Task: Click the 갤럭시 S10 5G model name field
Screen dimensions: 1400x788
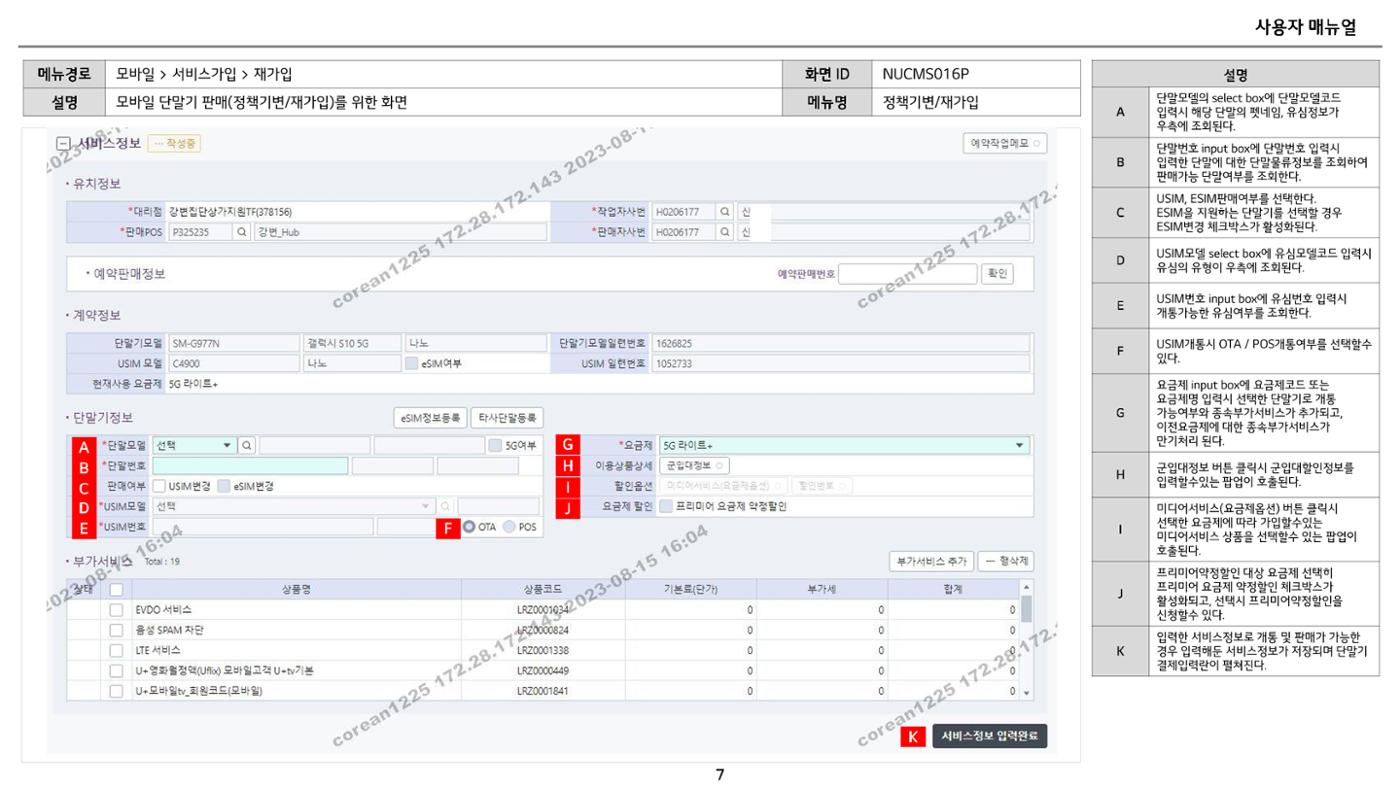Action: click(x=352, y=343)
